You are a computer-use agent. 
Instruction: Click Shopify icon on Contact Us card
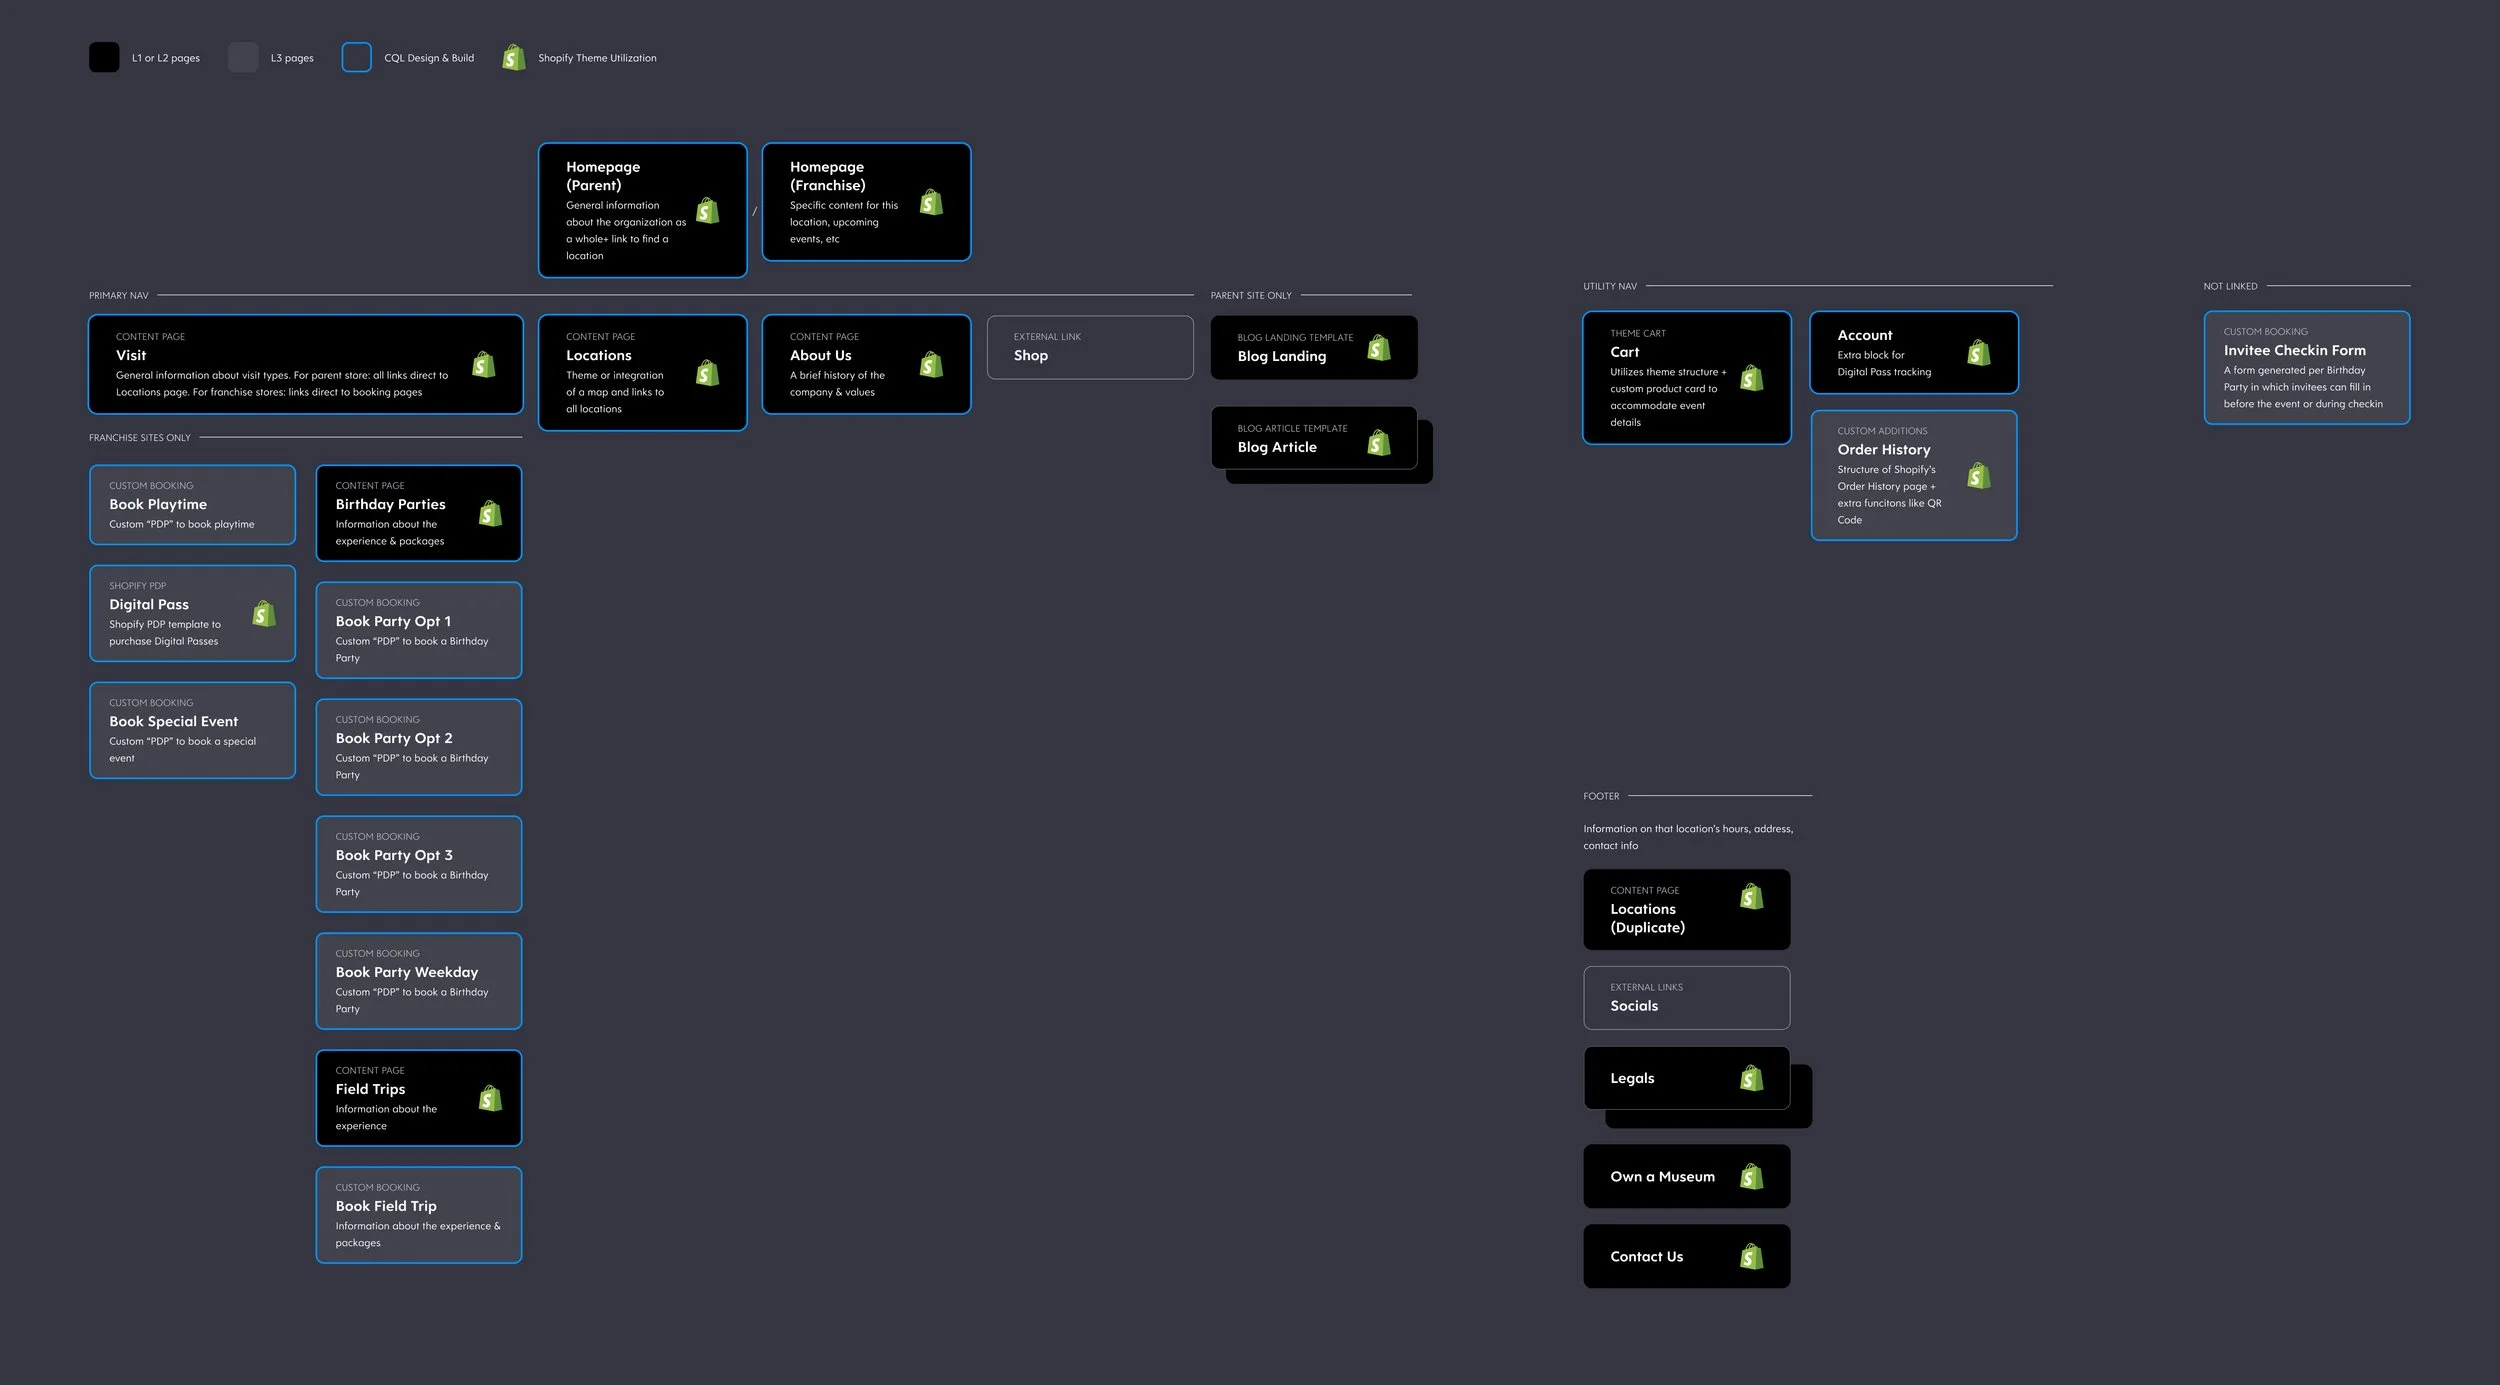tap(1751, 1256)
